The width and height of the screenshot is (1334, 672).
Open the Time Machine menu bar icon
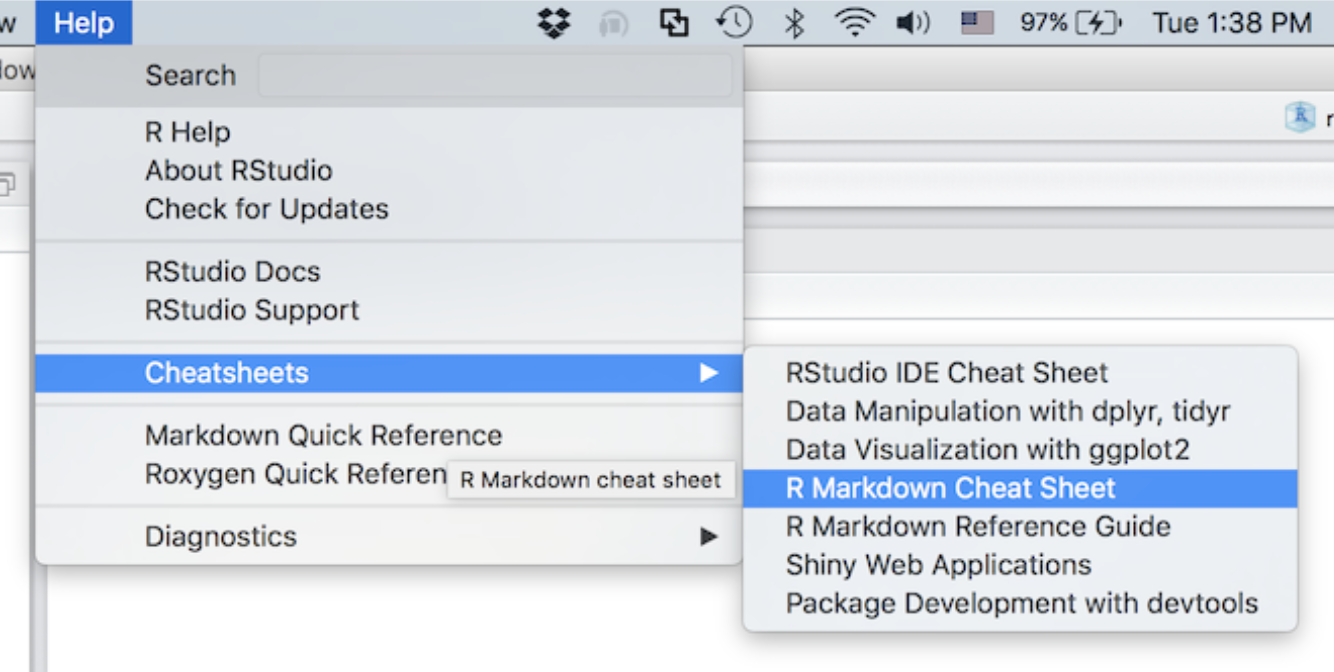point(735,23)
